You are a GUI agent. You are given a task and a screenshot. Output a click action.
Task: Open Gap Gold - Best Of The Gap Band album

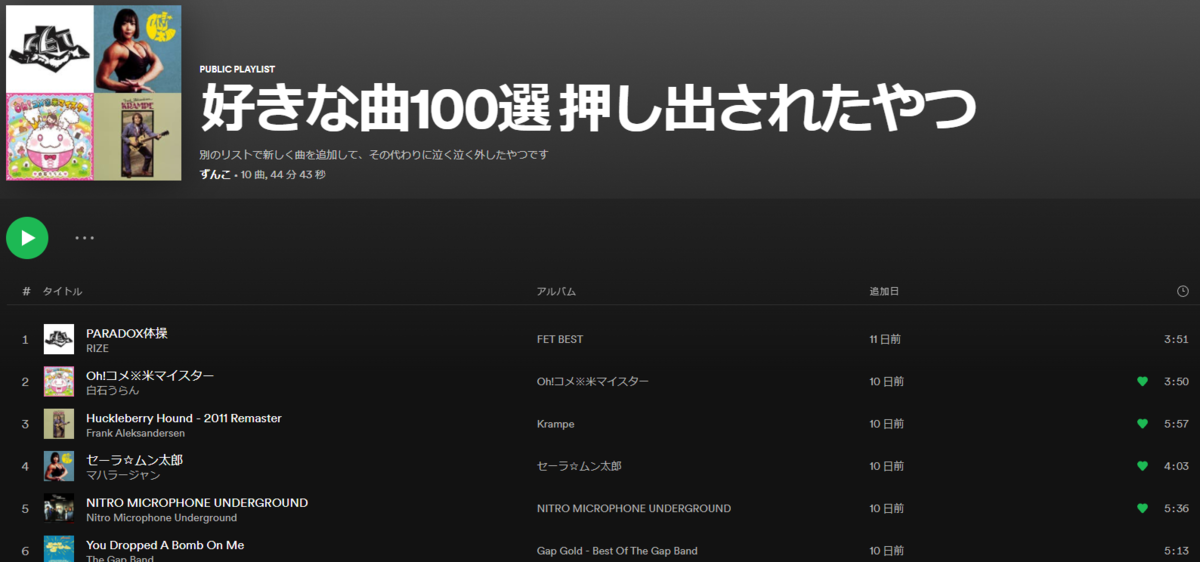(x=617, y=551)
